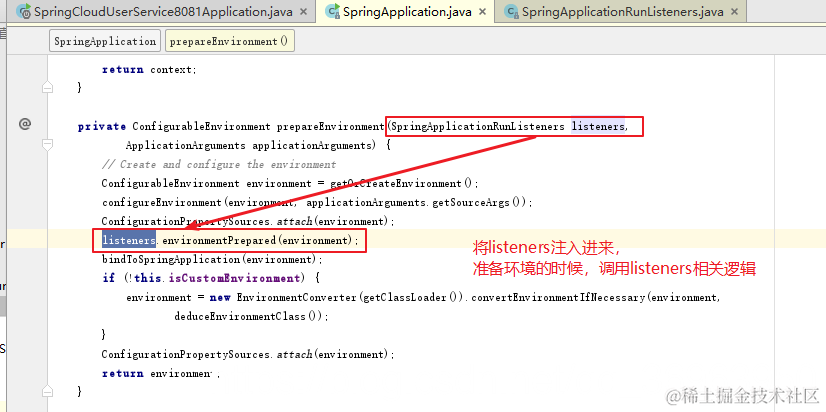Viewport: 826px width, 412px height.
Task: Click bindToSpringApplication(environment) call
Action: 210,259
